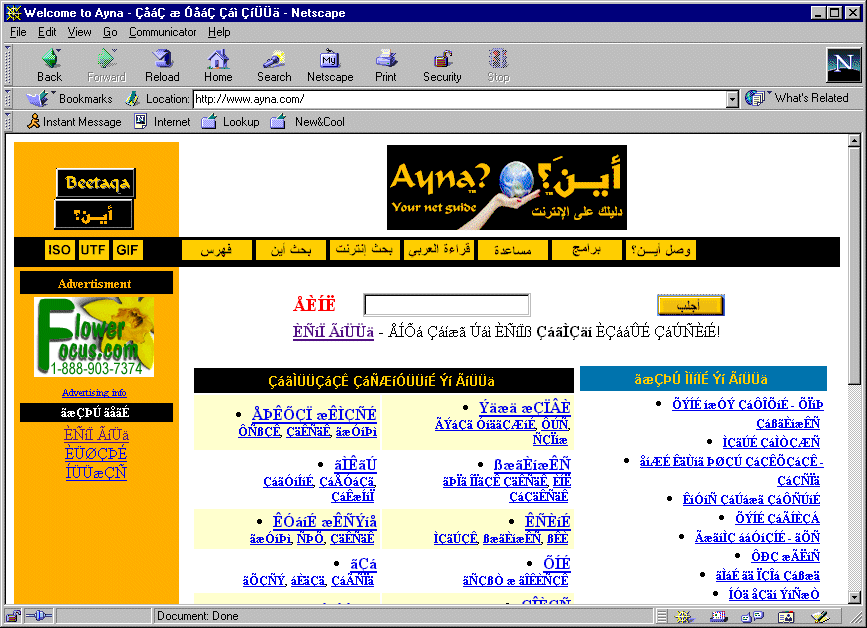Open the Mailbox from the component bar
Screen dimensions: 867x628
pos(718,616)
